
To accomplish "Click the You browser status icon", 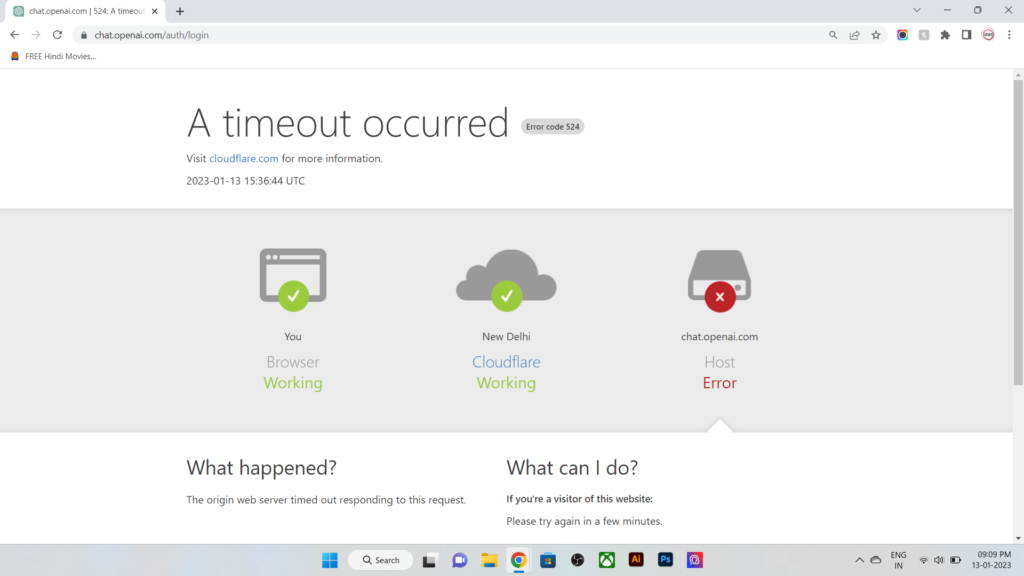I will pos(293,280).
